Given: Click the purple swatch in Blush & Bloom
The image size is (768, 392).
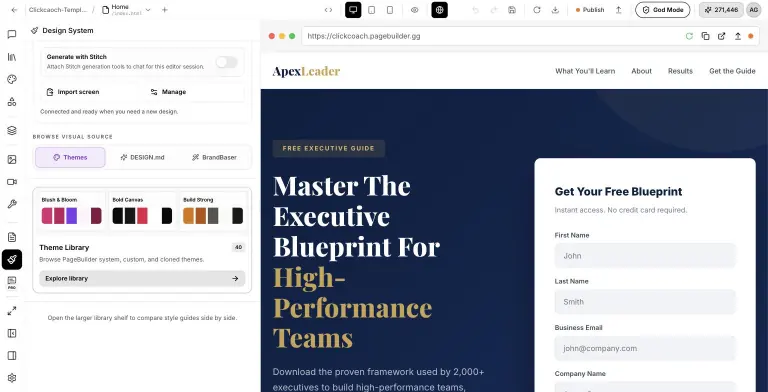Looking at the screenshot, I should [72, 216].
